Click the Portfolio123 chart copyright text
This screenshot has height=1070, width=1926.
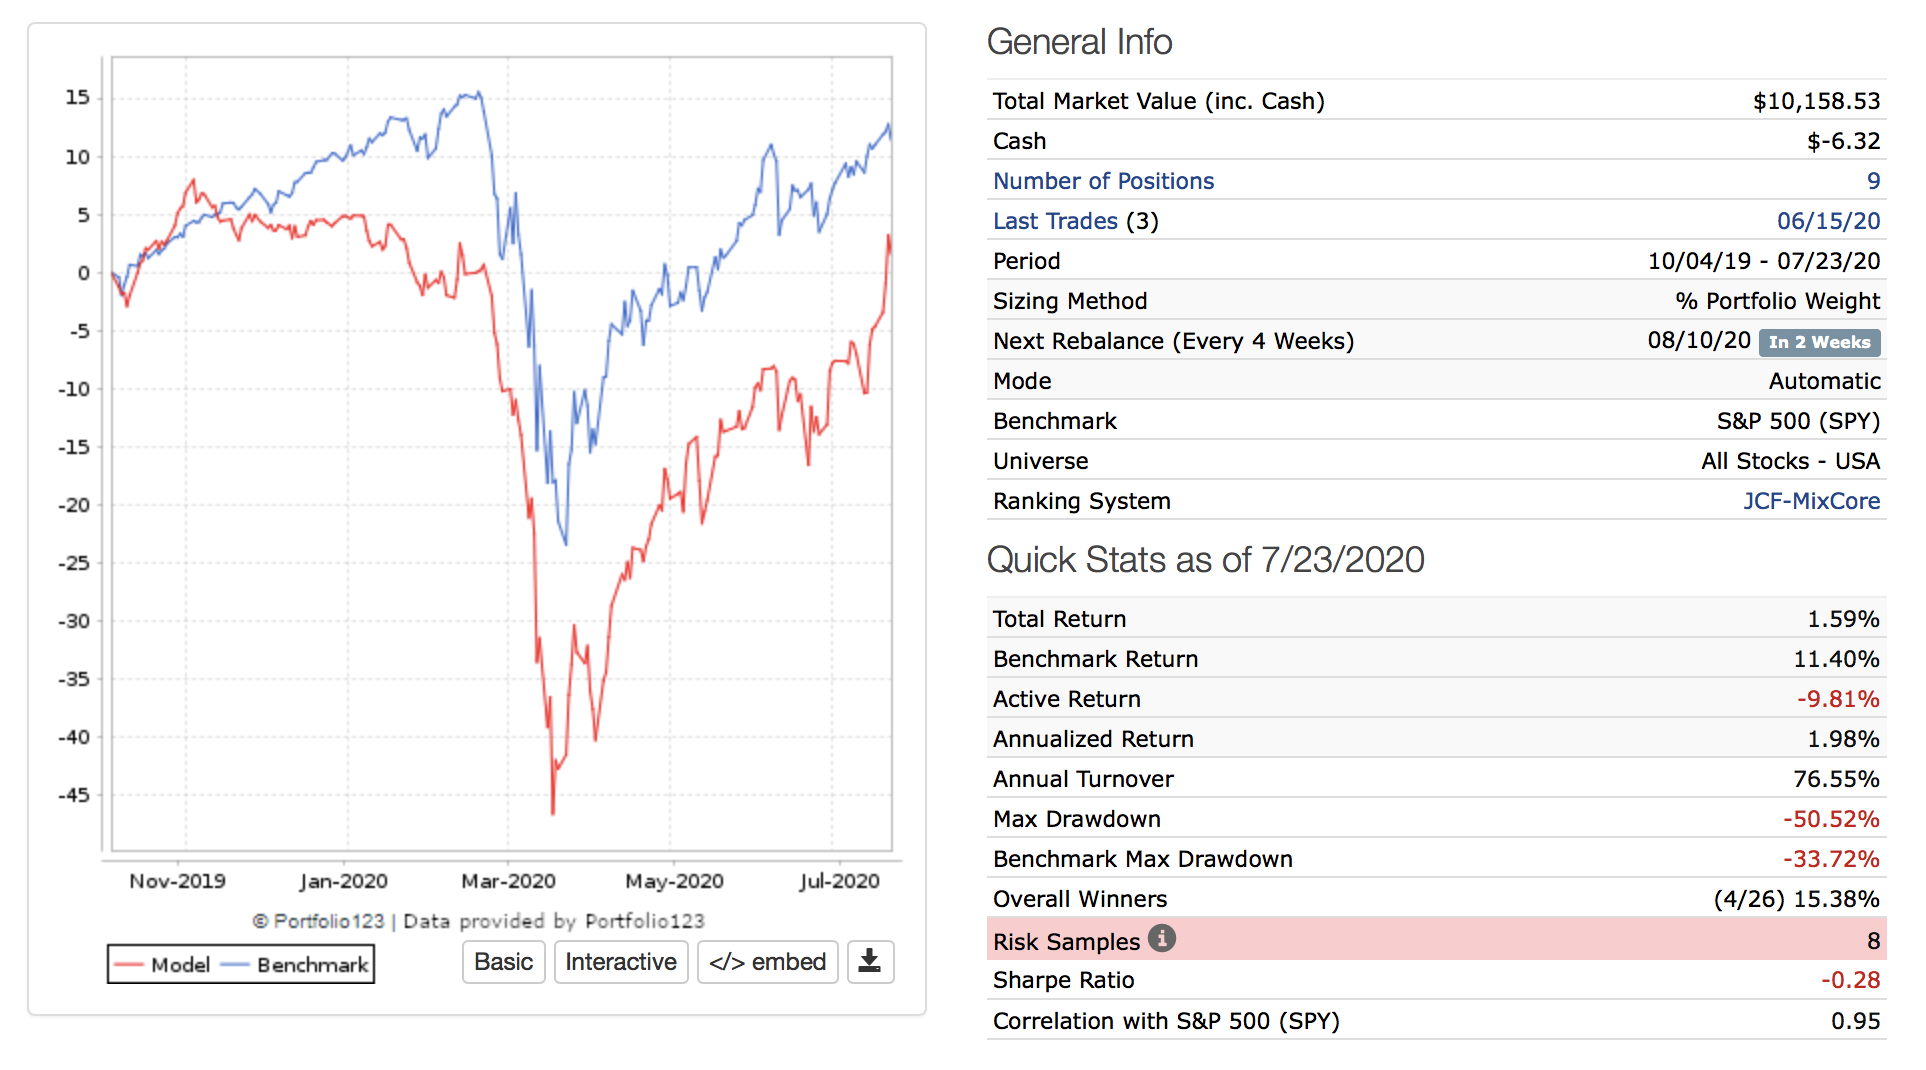(478, 921)
